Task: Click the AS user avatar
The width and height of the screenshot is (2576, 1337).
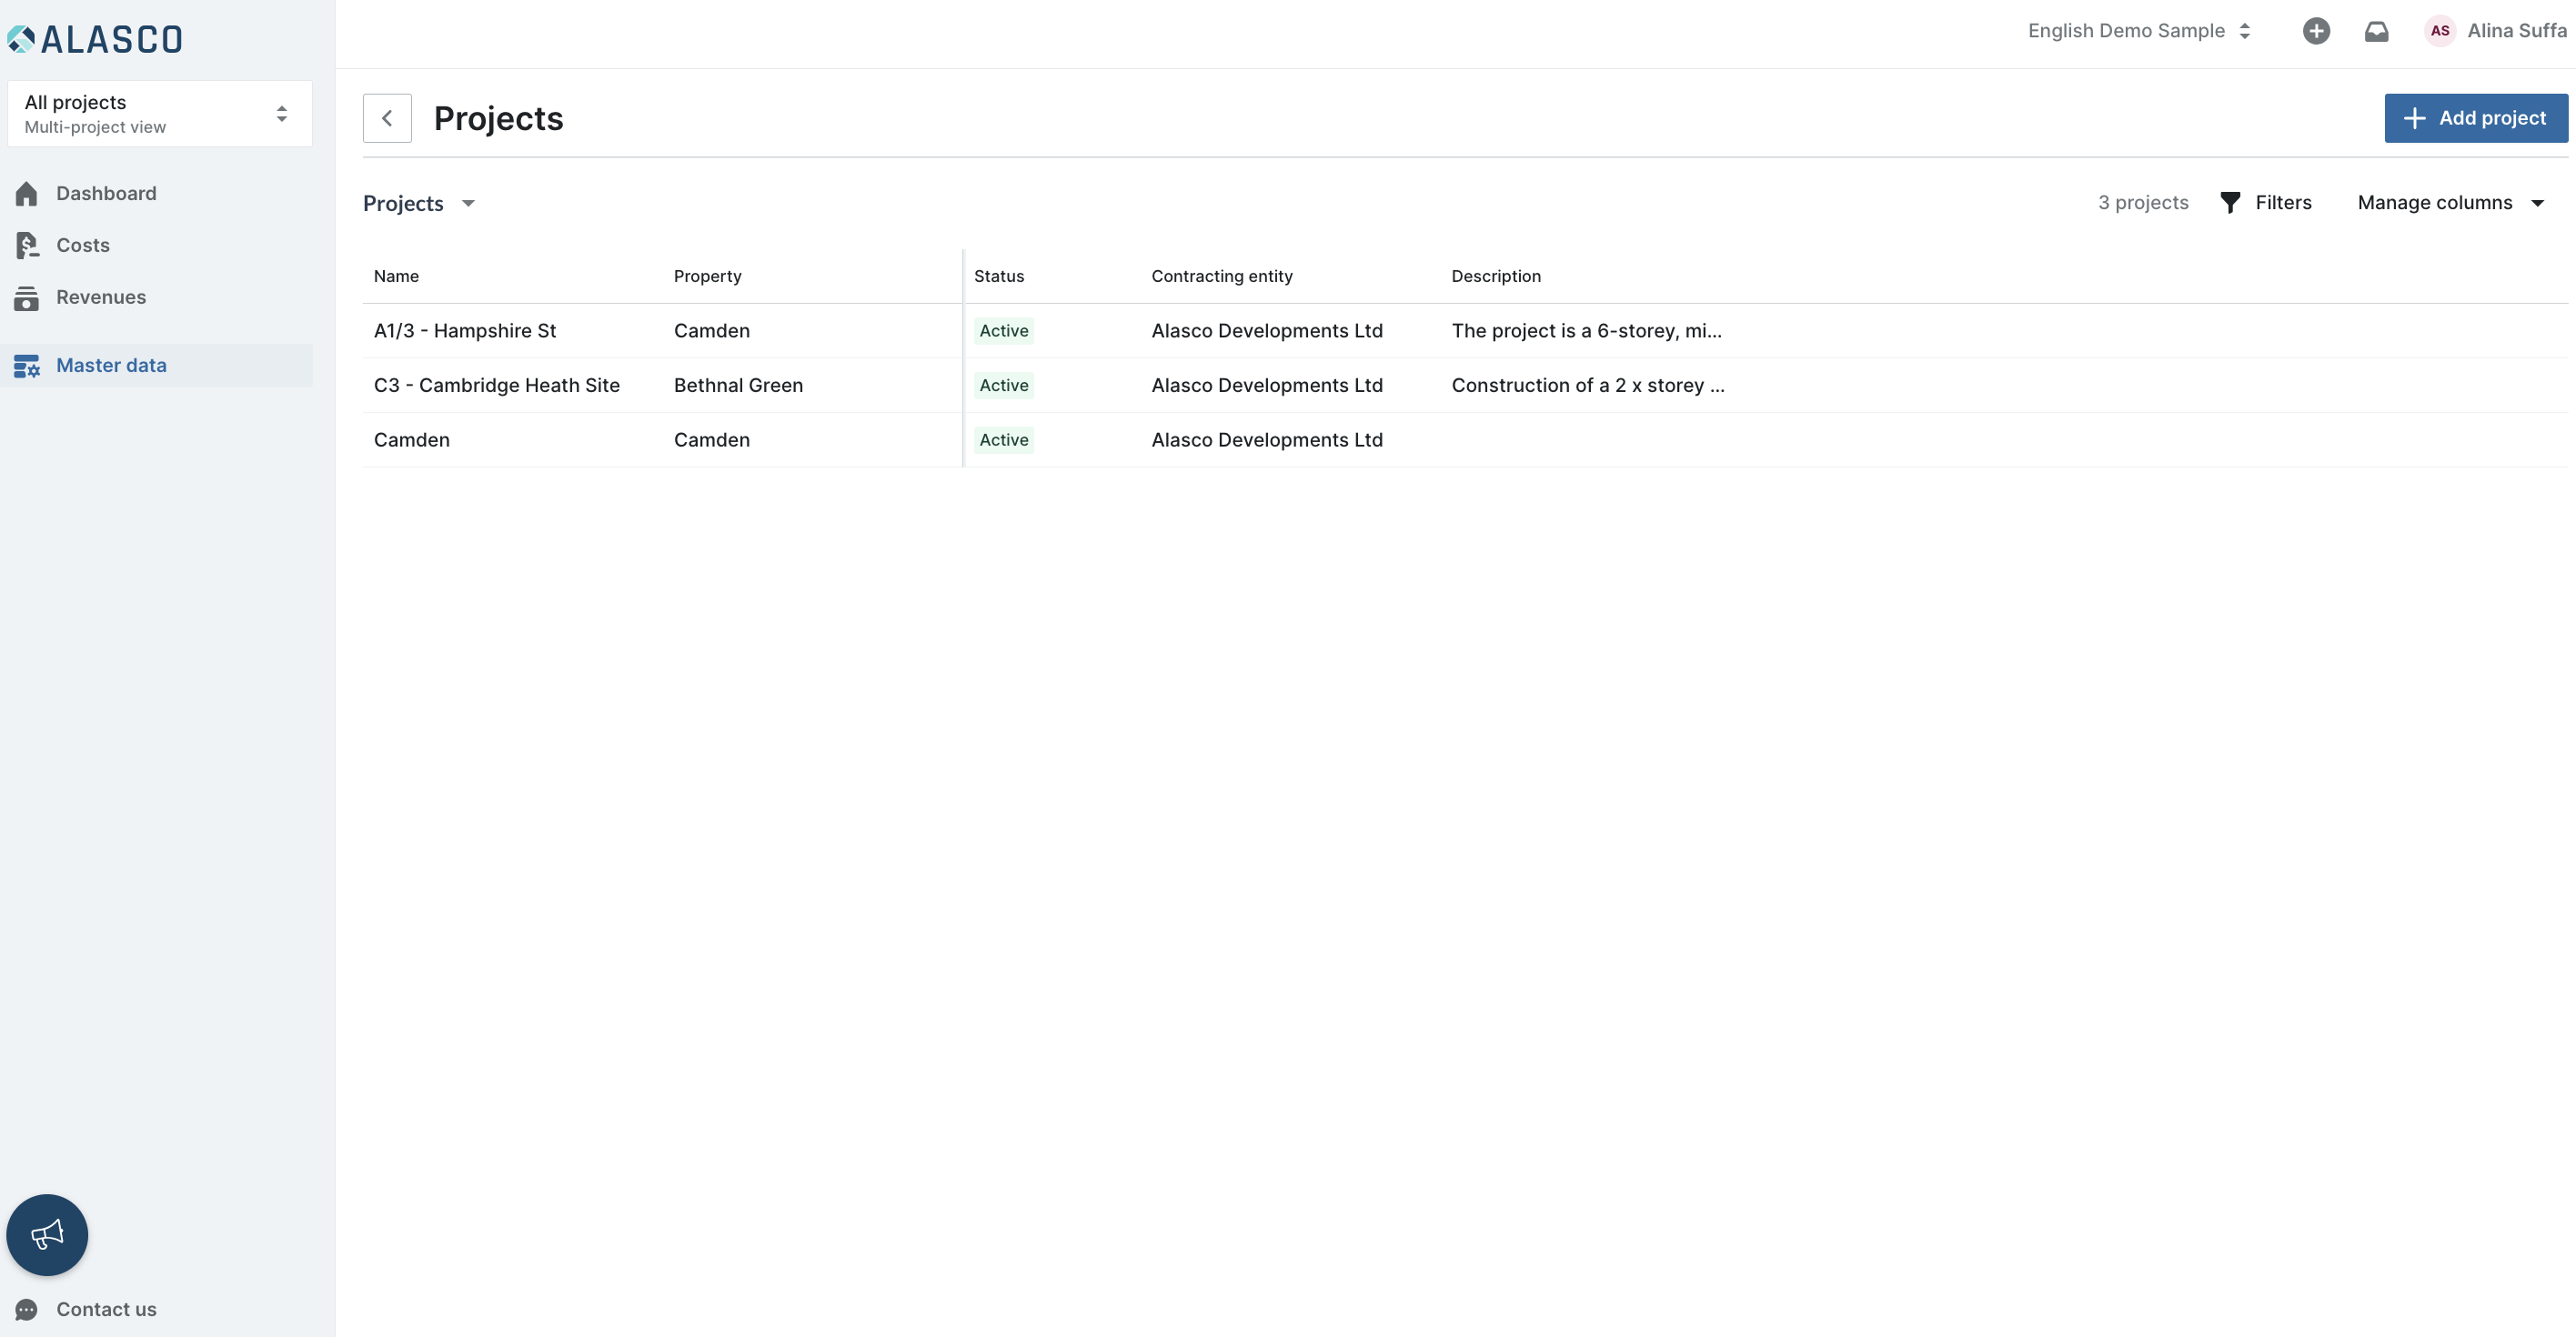Action: click(x=2440, y=31)
